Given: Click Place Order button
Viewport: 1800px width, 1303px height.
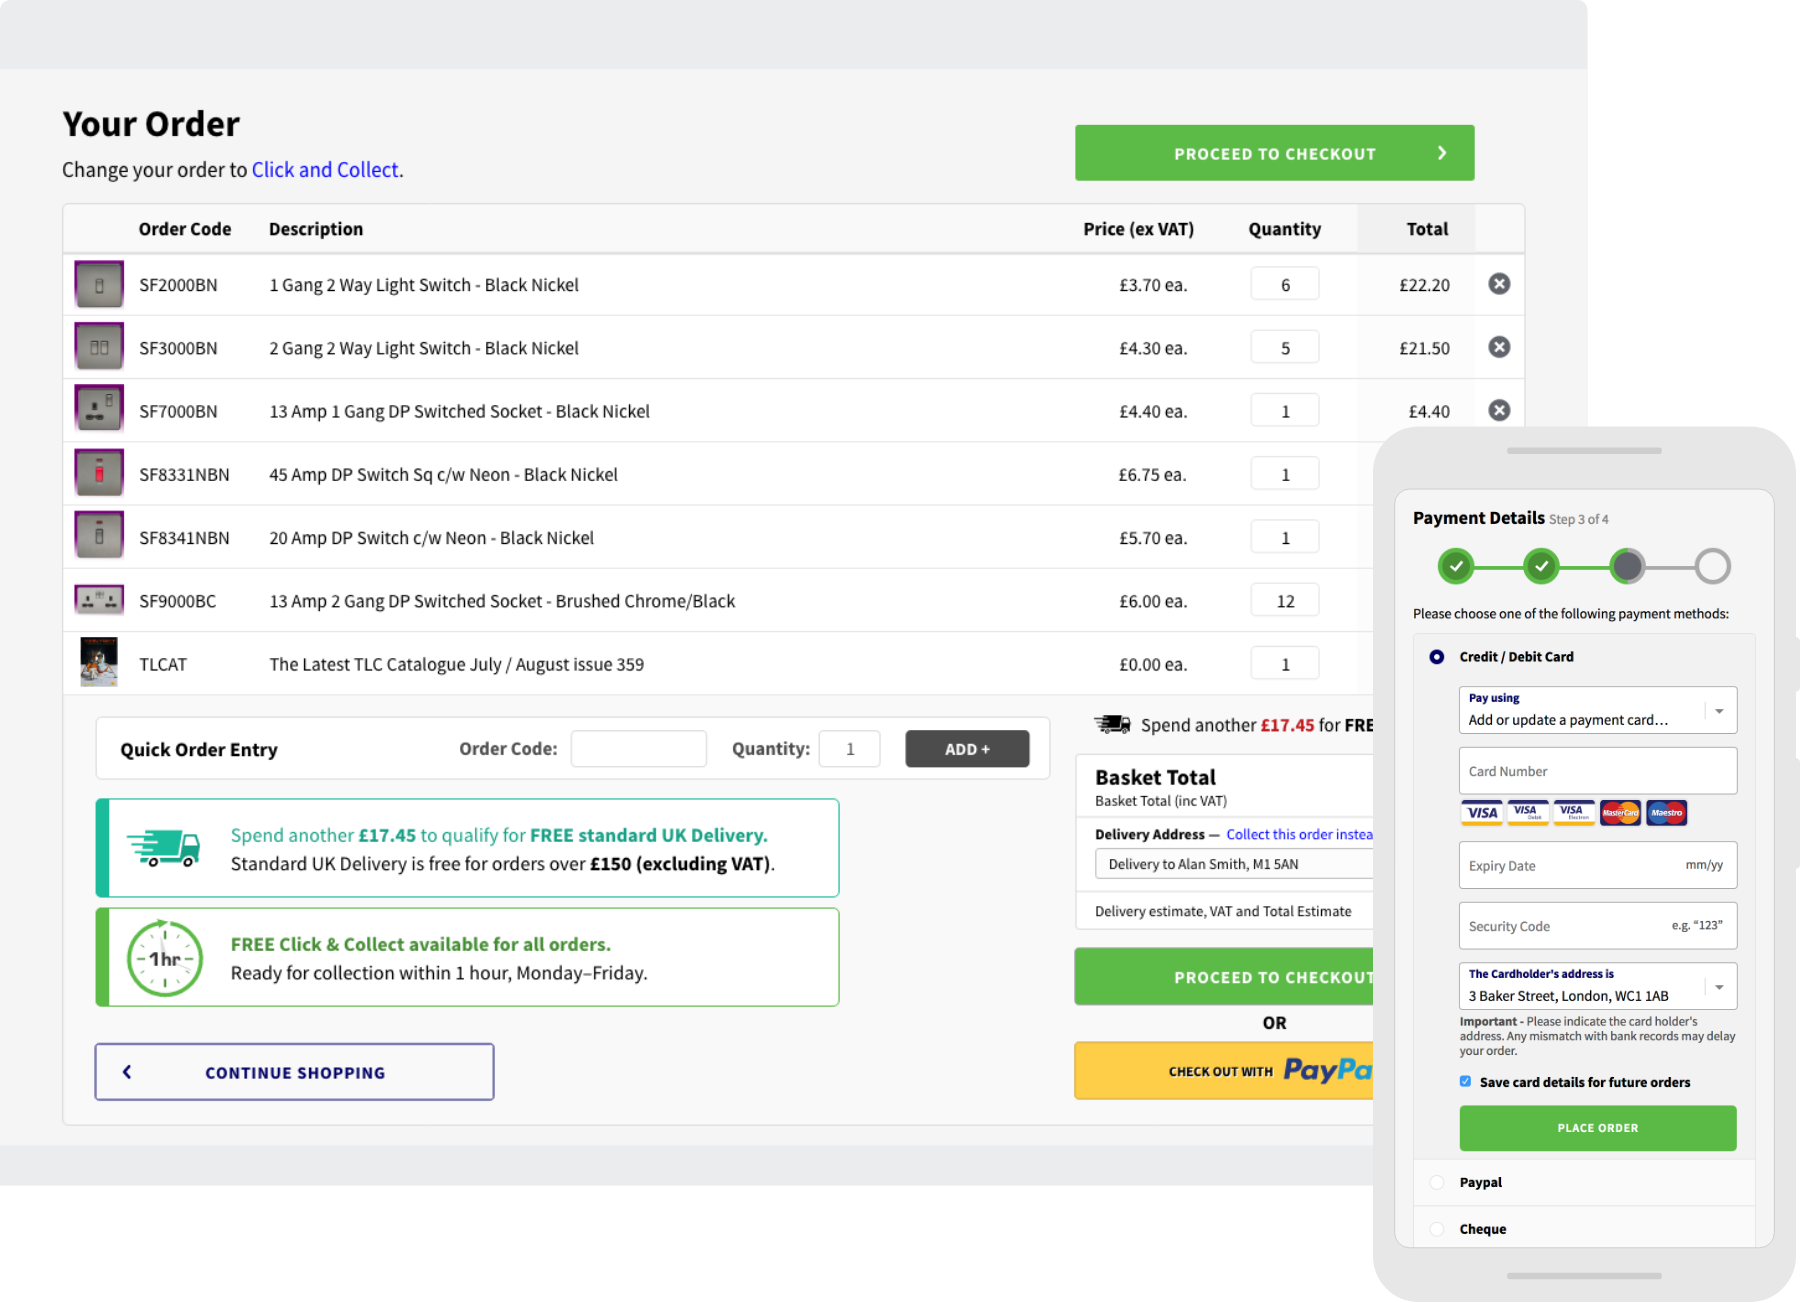Looking at the screenshot, I should click(1598, 1128).
